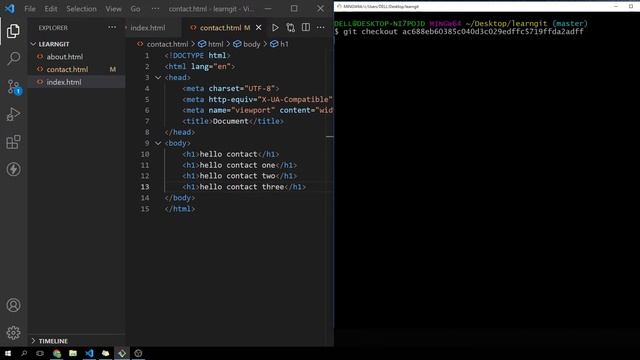This screenshot has height=360, width=640.
Task: Open the Manage gear icon
Action: pos(13,333)
